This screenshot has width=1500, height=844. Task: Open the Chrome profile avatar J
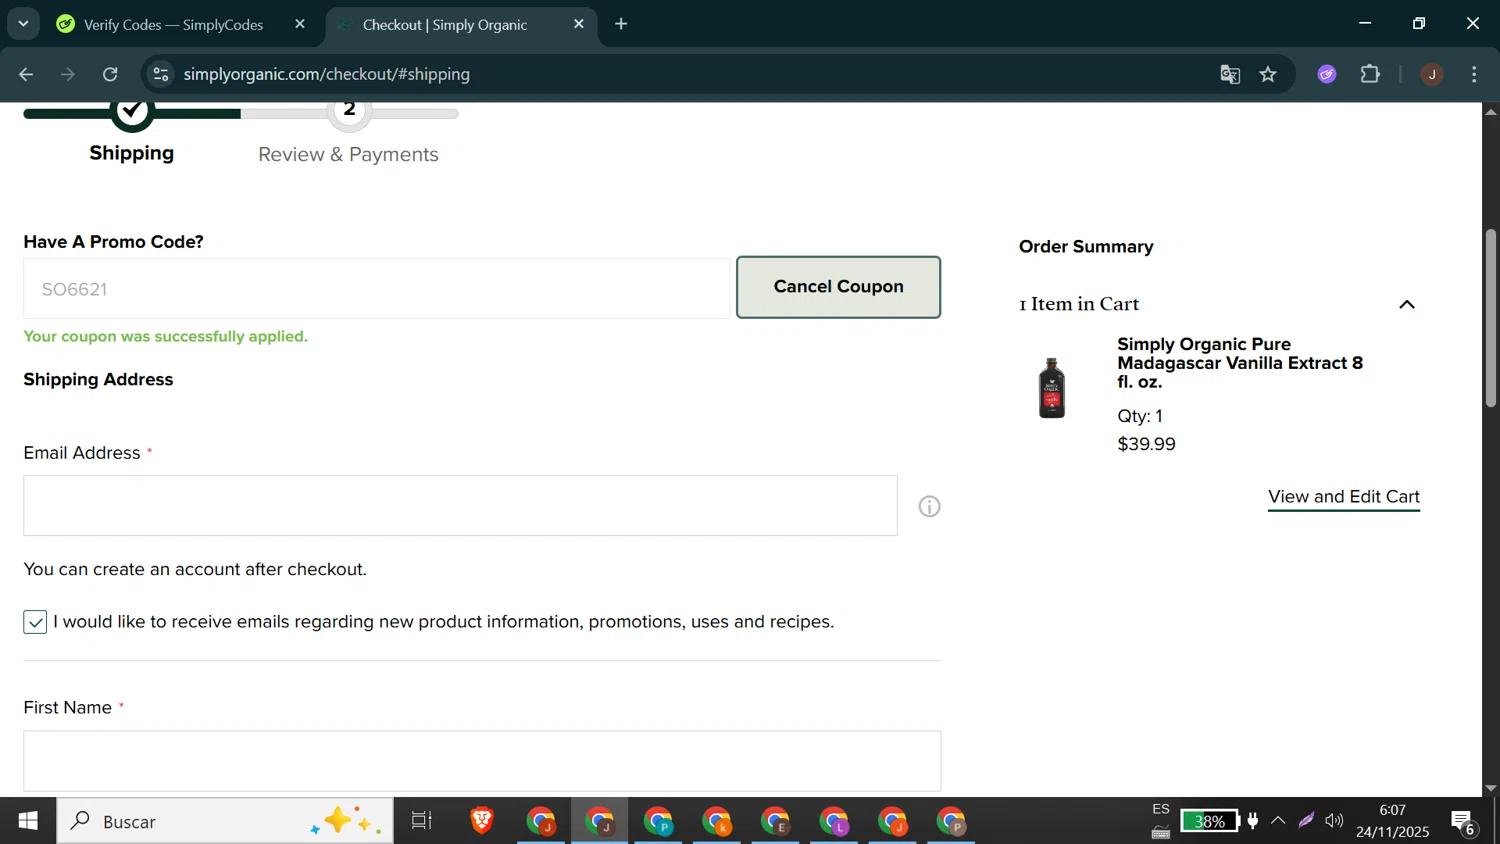(1432, 74)
